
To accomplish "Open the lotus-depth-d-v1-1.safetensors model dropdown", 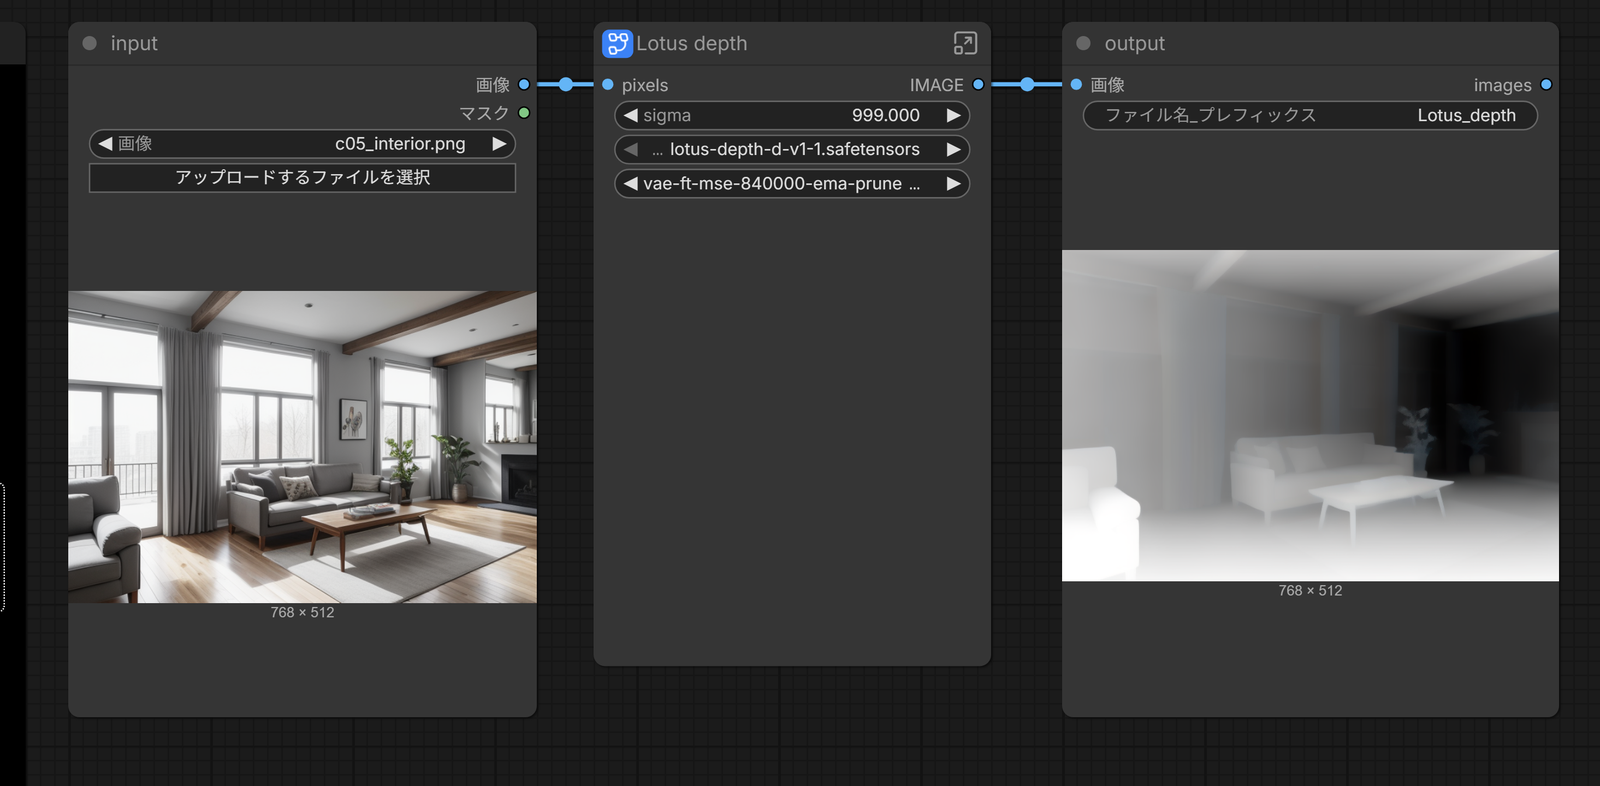I will pyautogui.click(x=792, y=150).
